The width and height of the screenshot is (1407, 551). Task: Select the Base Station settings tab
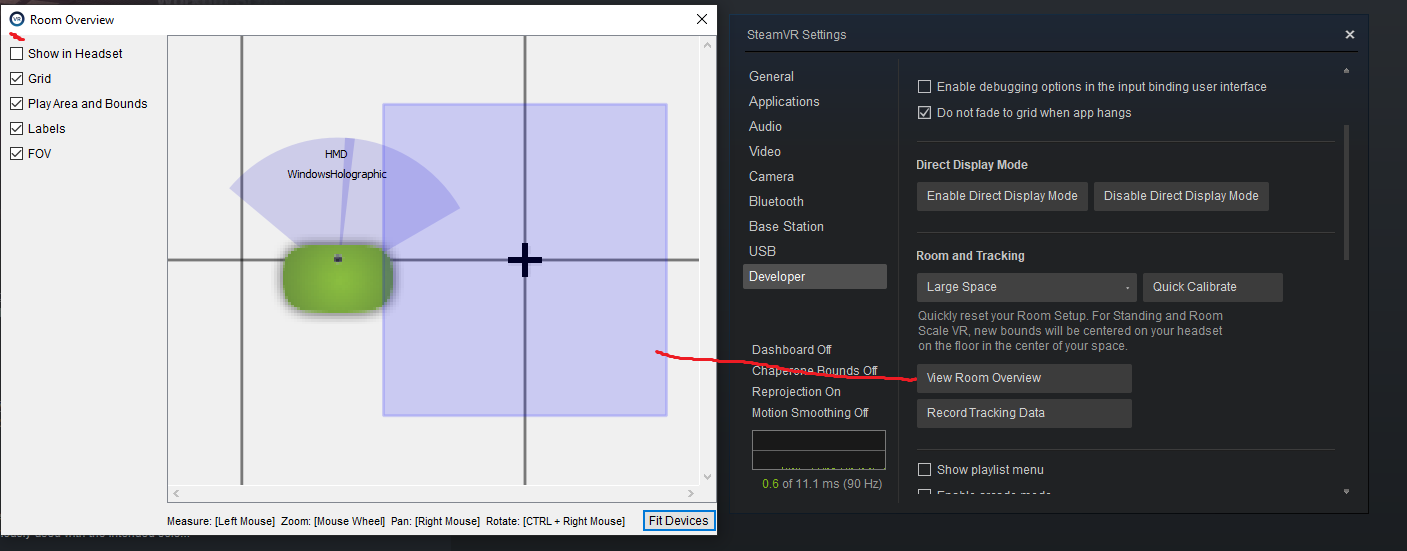pyautogui.click(x=786, y=226)
